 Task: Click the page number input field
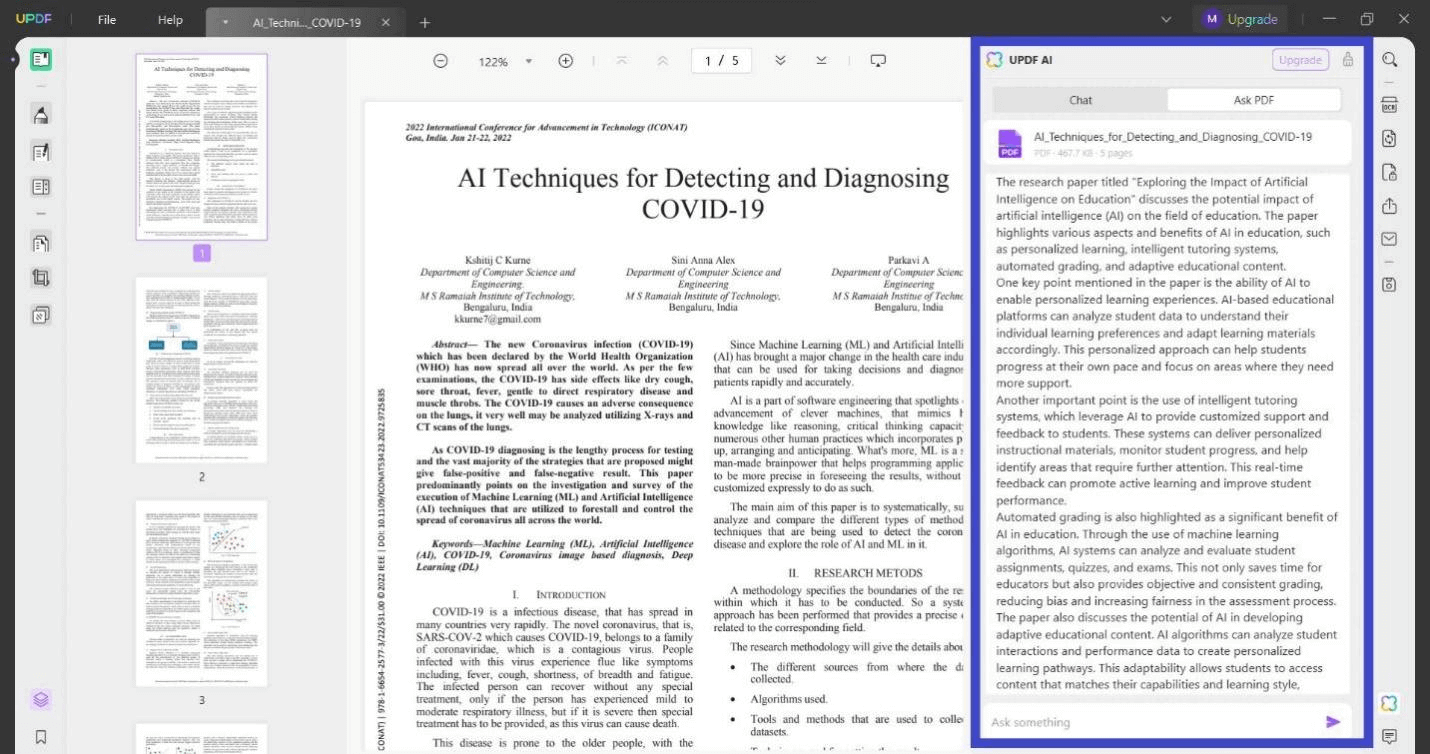[x=721, y=61]
